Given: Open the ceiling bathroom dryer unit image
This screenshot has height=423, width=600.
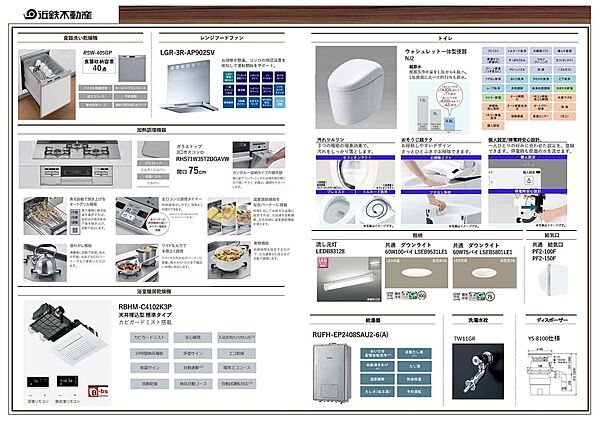Looking at the screenshot, I should [x=68, y=332].
